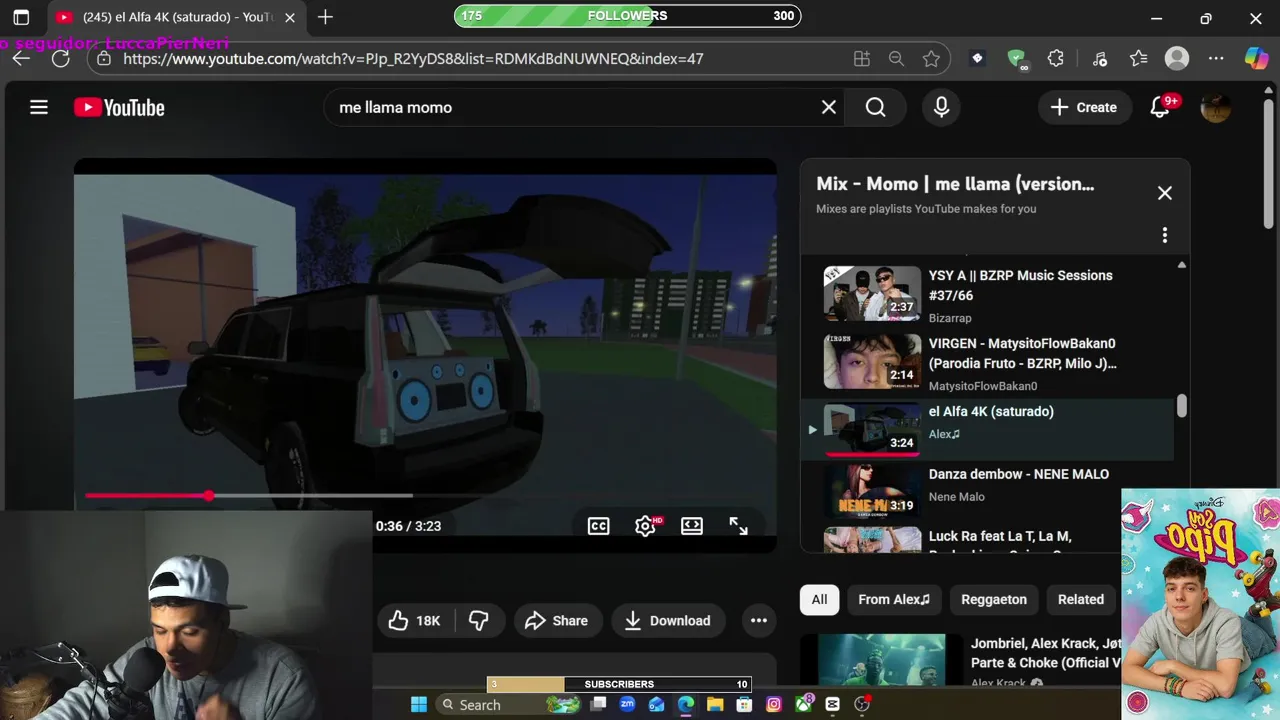Open the Extensions puzzle icon
Screen dimensions: 1280x720
[x=1056, y=59]
